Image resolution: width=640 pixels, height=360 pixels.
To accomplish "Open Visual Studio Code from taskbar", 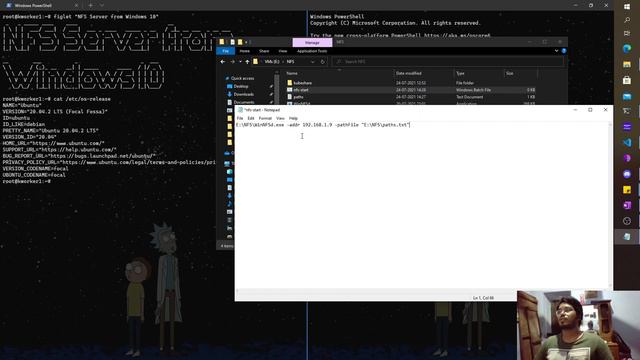I will (627, 142).
